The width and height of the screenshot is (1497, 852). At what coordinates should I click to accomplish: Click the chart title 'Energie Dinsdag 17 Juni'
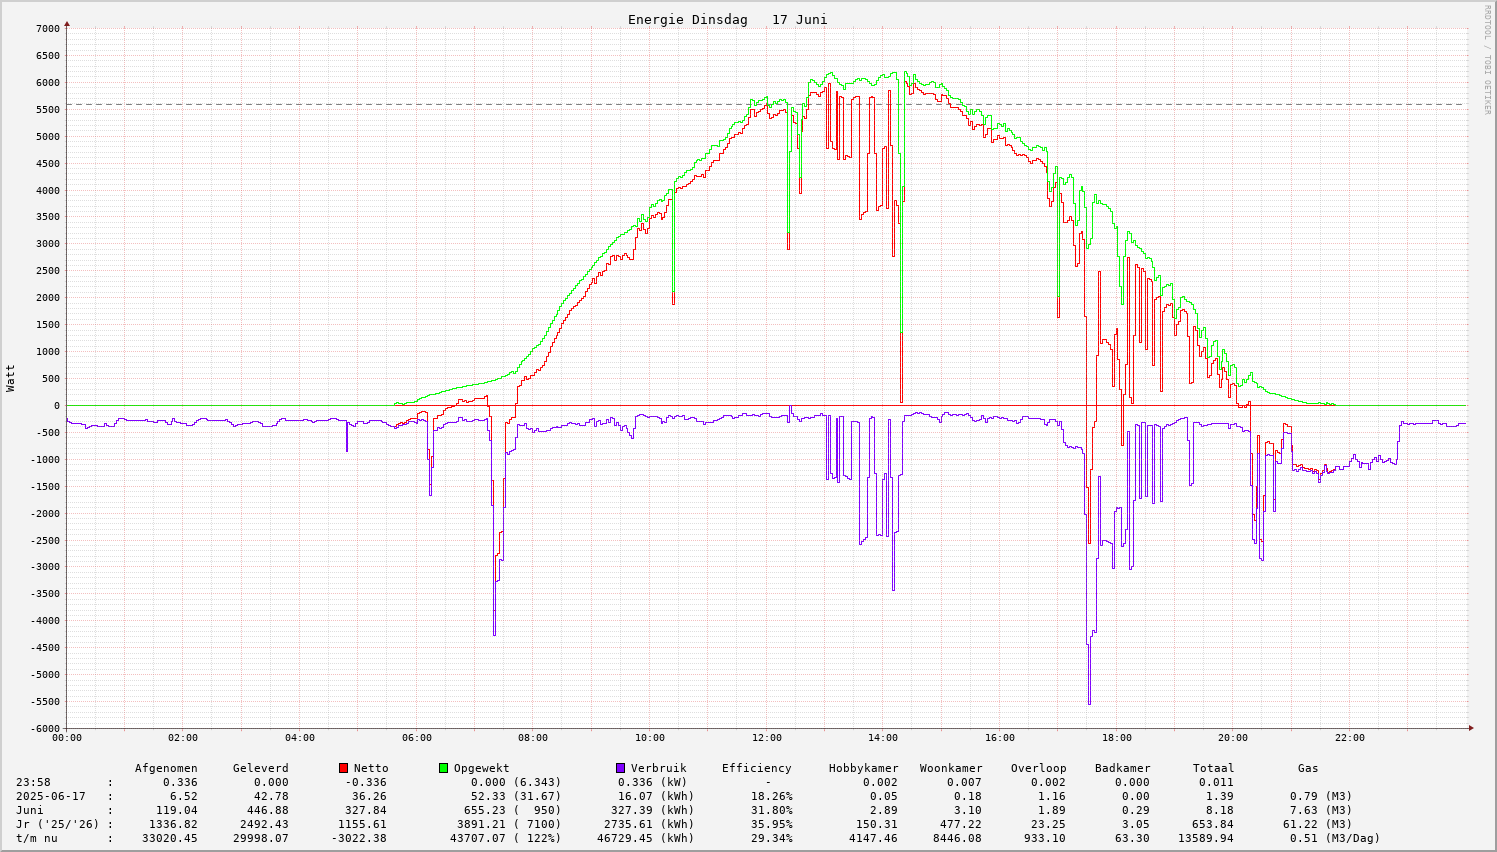[x=727, y=20]
